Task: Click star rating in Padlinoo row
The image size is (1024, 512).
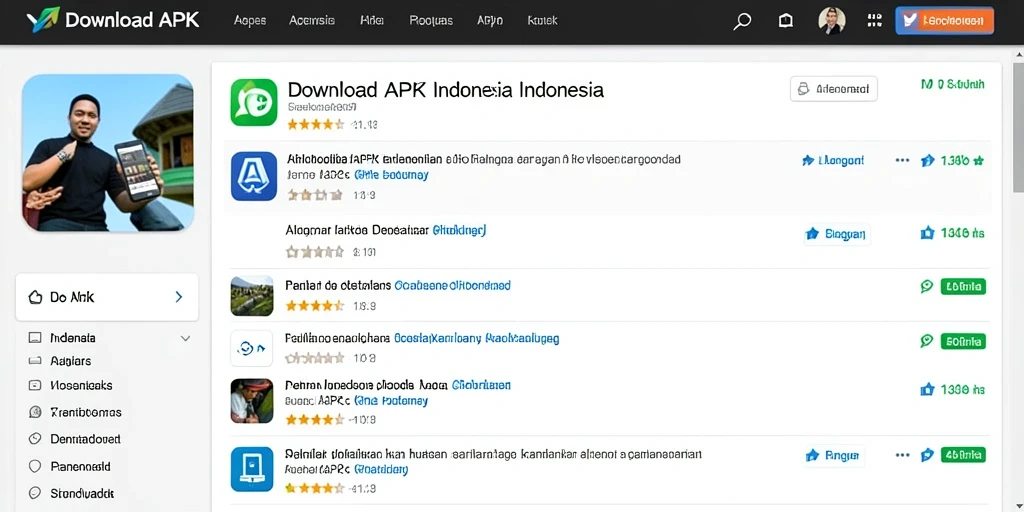Action: point(315,358)
